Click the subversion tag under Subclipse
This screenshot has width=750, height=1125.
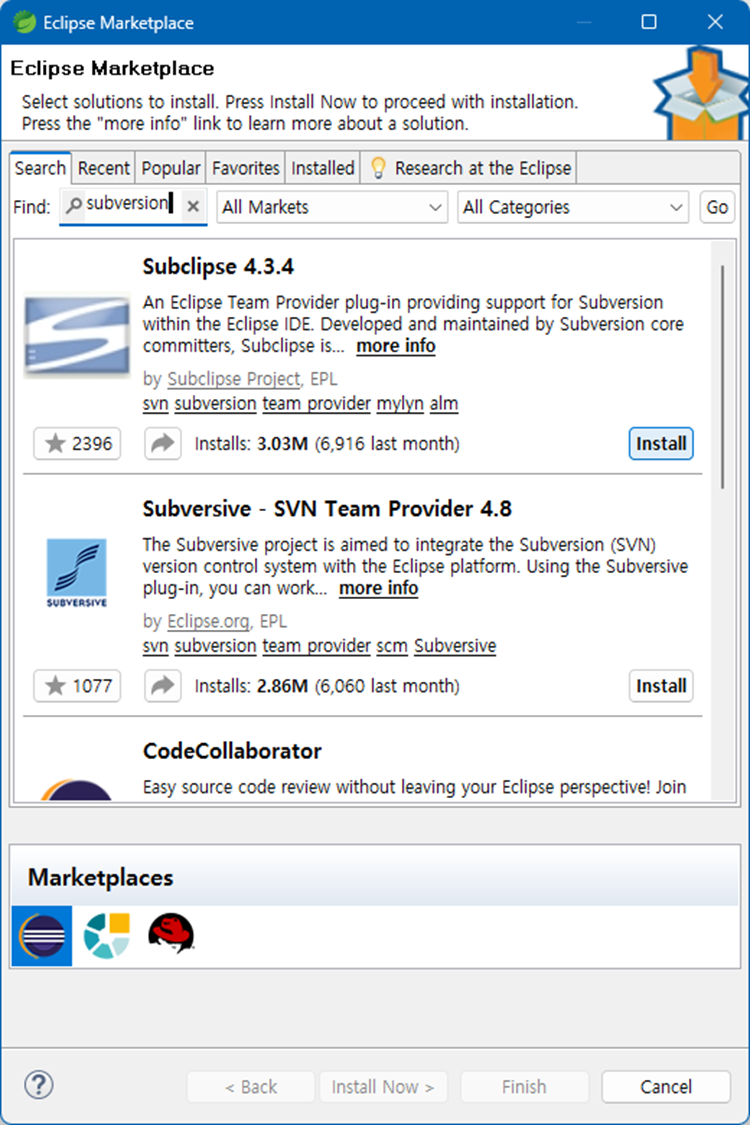tap(215, 404)
